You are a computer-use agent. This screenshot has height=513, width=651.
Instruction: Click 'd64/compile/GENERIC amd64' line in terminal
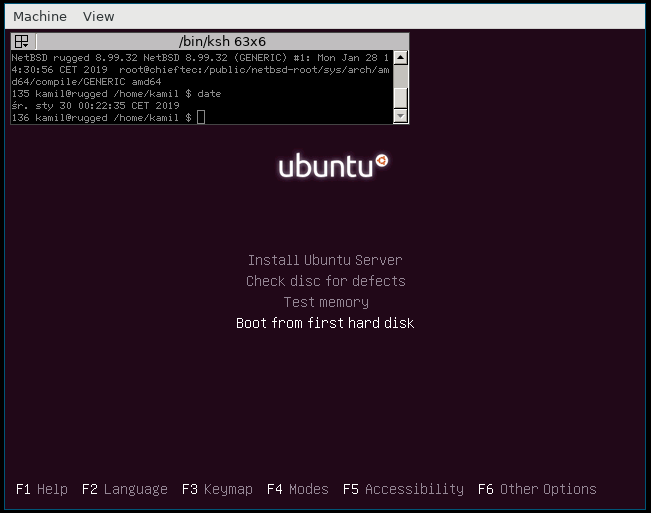[86, 82]
